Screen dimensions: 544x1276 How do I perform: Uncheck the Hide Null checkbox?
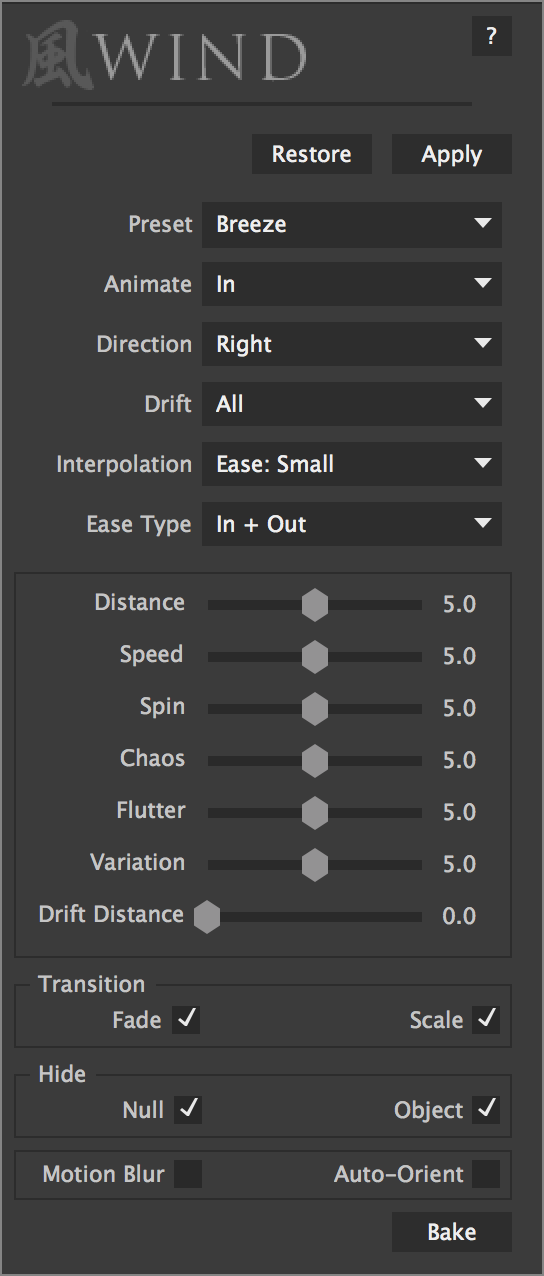187,1110
